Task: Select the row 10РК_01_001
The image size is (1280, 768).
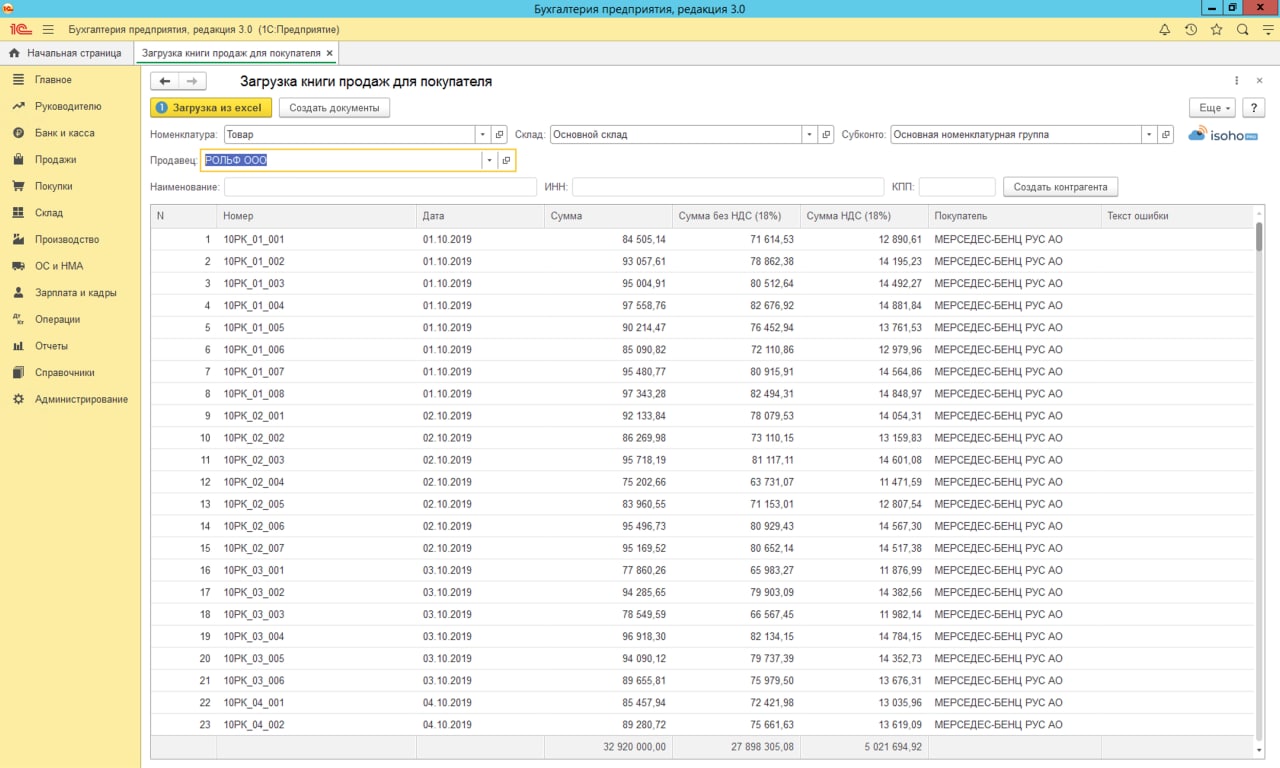Action: (x=702, y=240)
